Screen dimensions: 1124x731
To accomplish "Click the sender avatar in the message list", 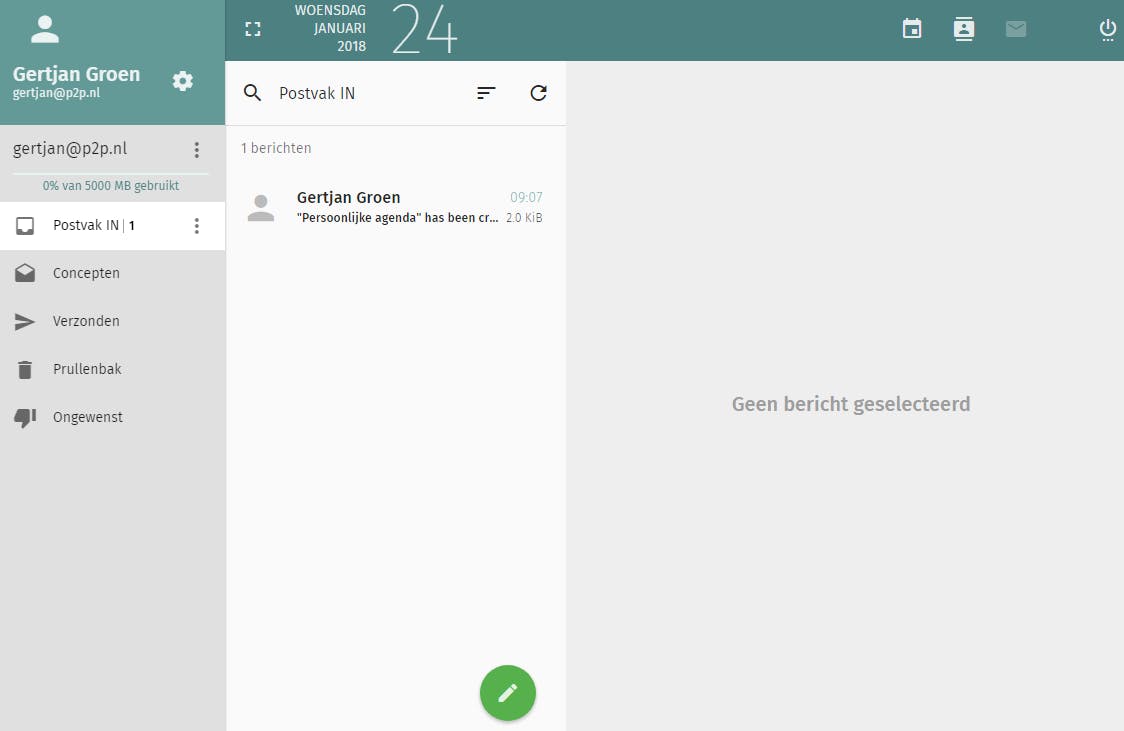I will tap(261, 207).
